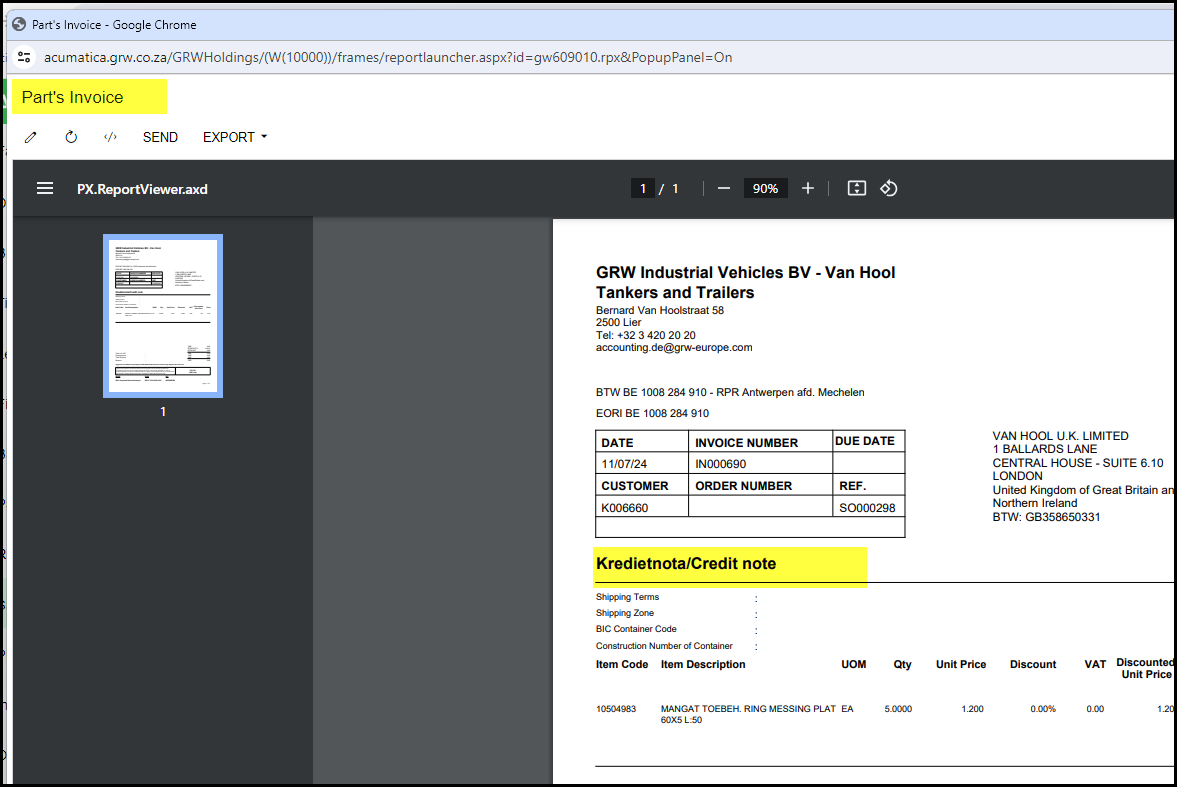This screenshot has height=787, width=1177.
Task: Click the Kredietnota/Credit note heading
Action: pyautogui.click(x=686, y=564)
